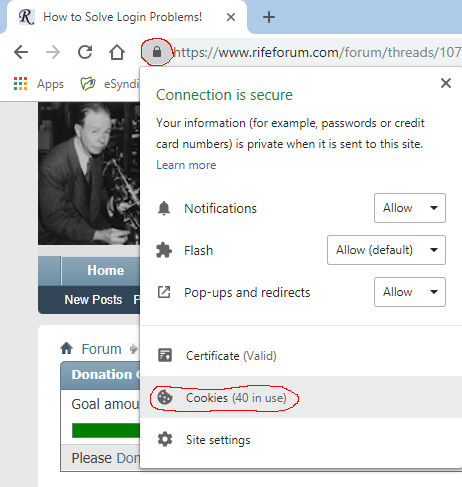Screen dimensions: 462x487
Task: Open the Apps grid shortcut in the bookmarks bar
Action: coord(39,84)
